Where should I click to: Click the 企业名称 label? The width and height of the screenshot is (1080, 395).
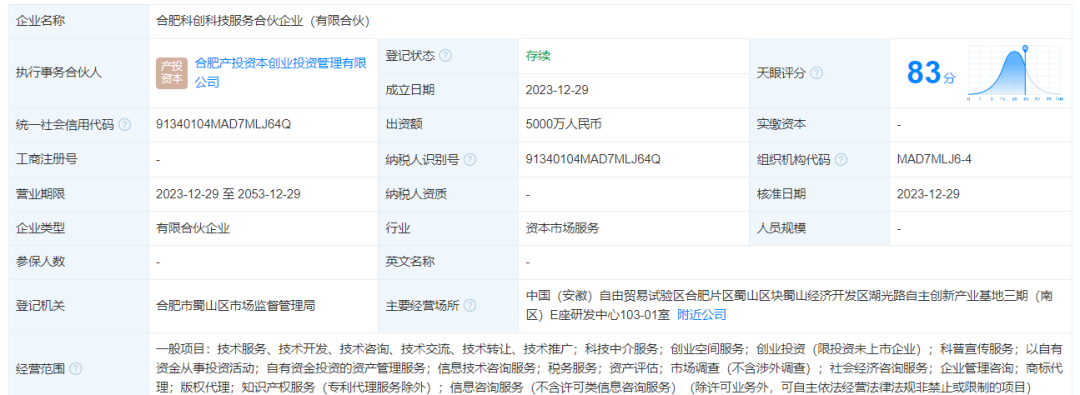coord(40,21)
